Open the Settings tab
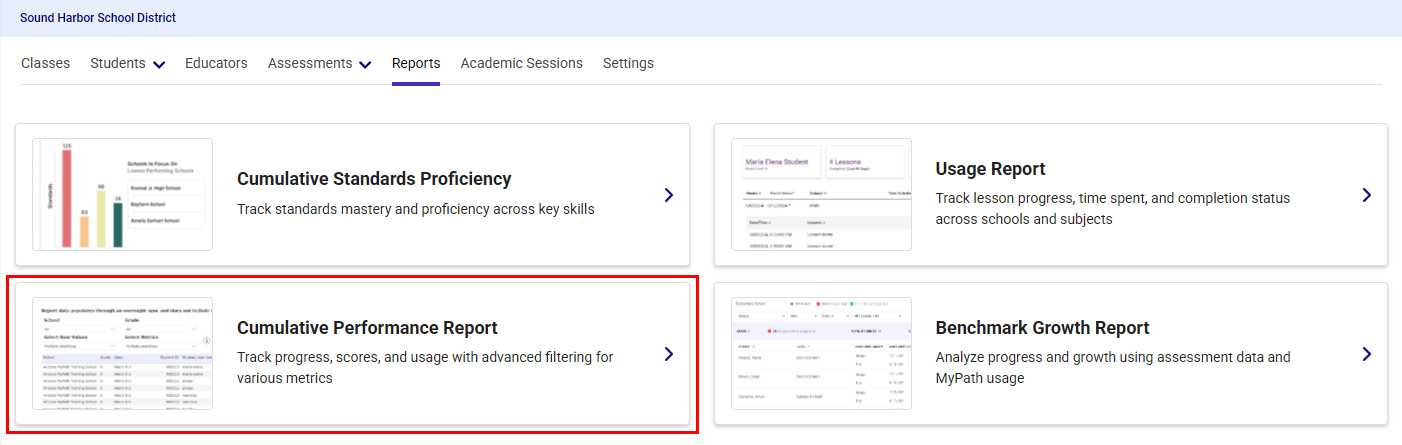 pyautogui.click(x=628, y=63)
